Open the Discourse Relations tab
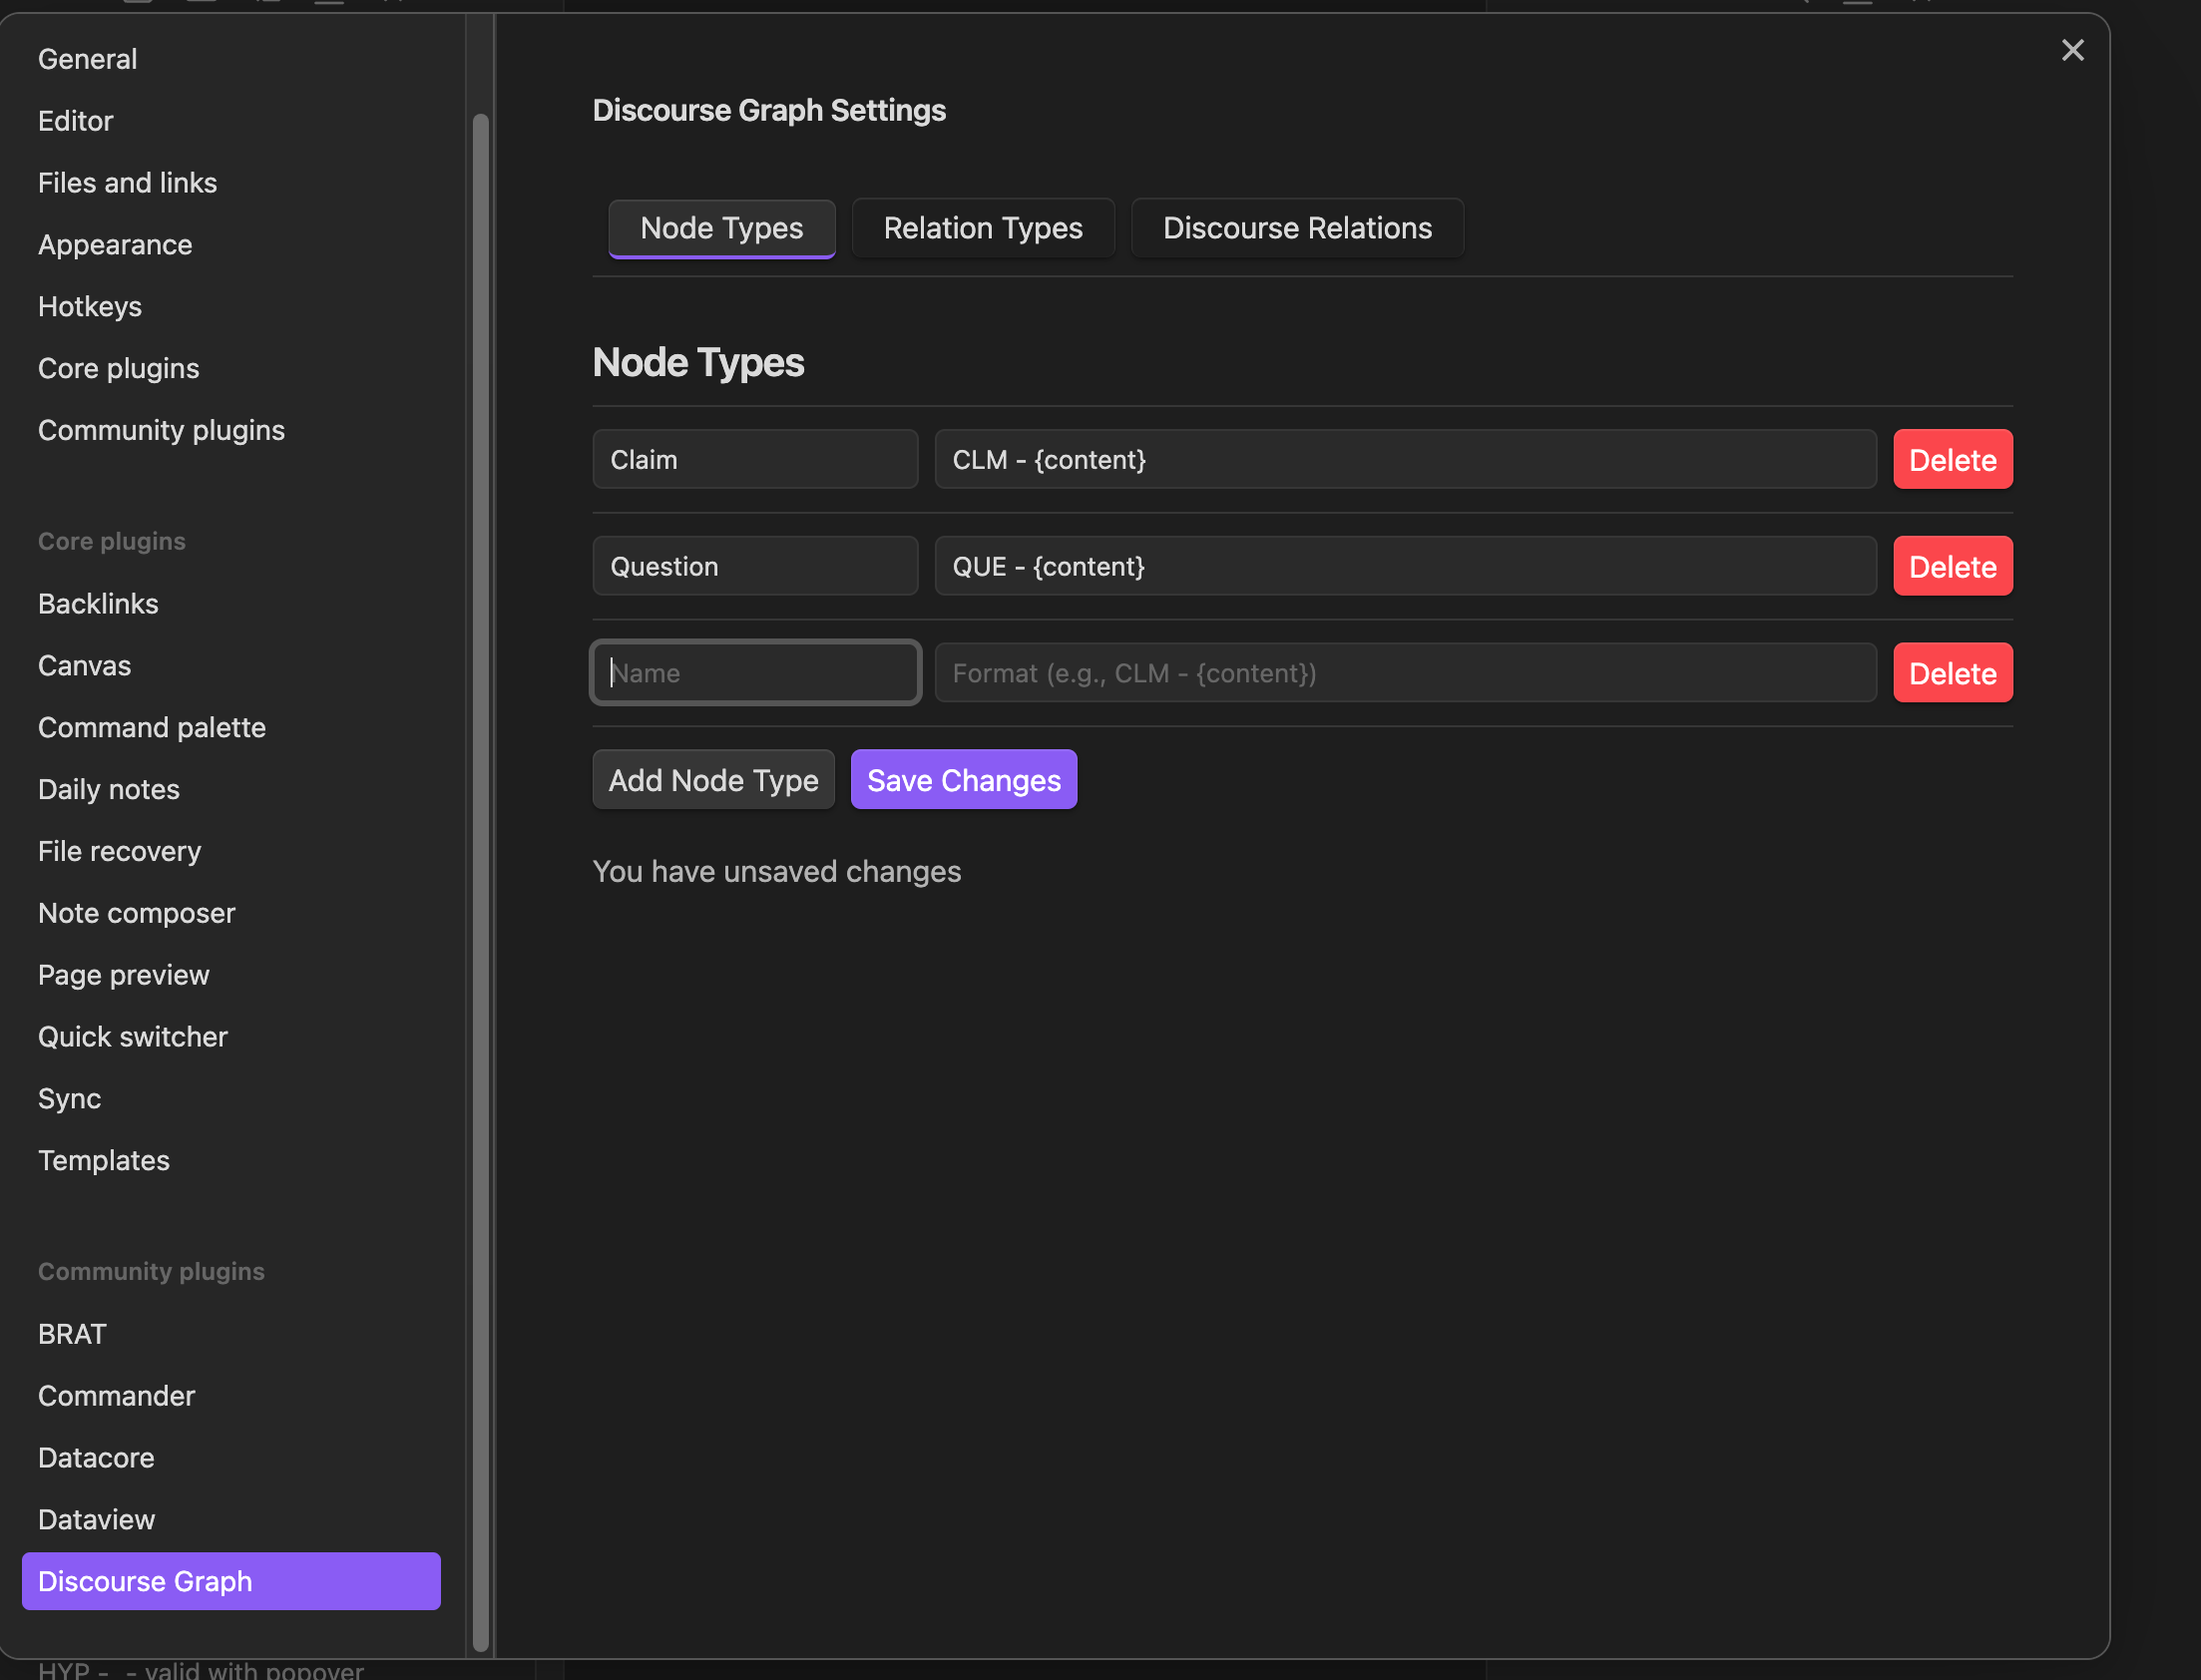The image size is (2201, 1680). click(1296, 228)
